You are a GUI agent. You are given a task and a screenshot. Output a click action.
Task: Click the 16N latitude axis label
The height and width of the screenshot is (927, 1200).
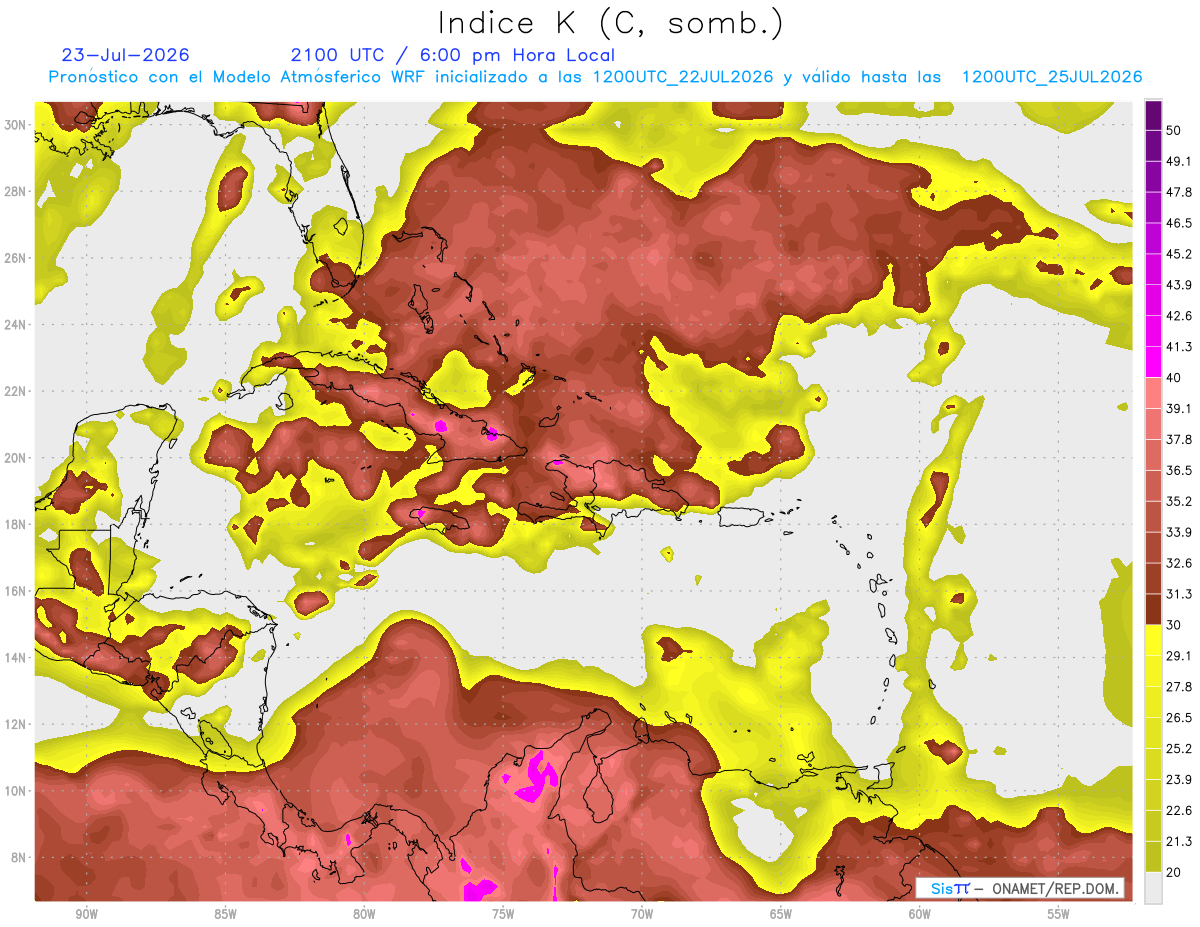click(14, 591)
